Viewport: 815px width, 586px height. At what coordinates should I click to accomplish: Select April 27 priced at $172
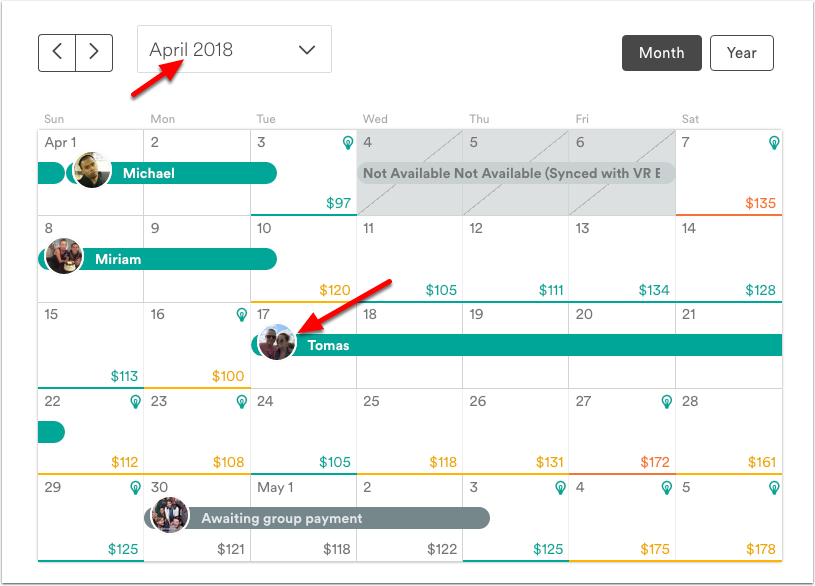(622, 432)
